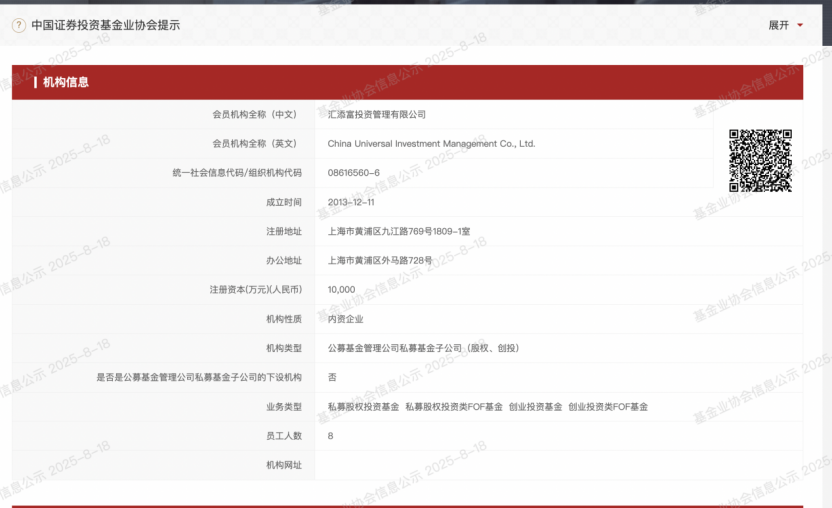Click the employee count value 8
Screen dimensions: 832x508
tap(331, 436)
